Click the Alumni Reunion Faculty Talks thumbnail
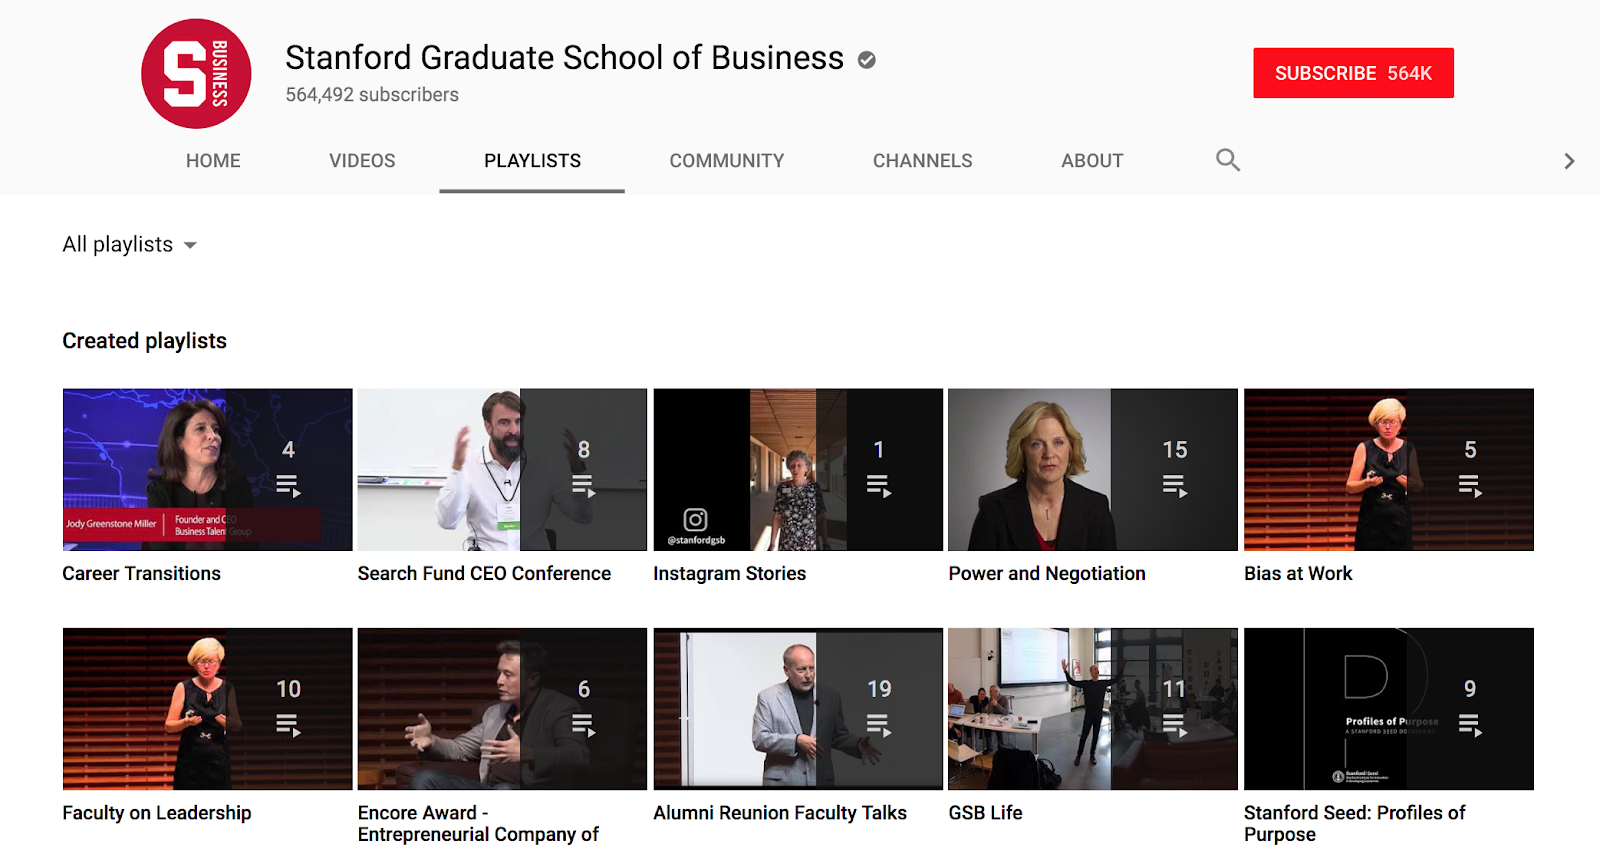Image resolution: width=1600 pixels, height=861 pixels. coord(798,709)
